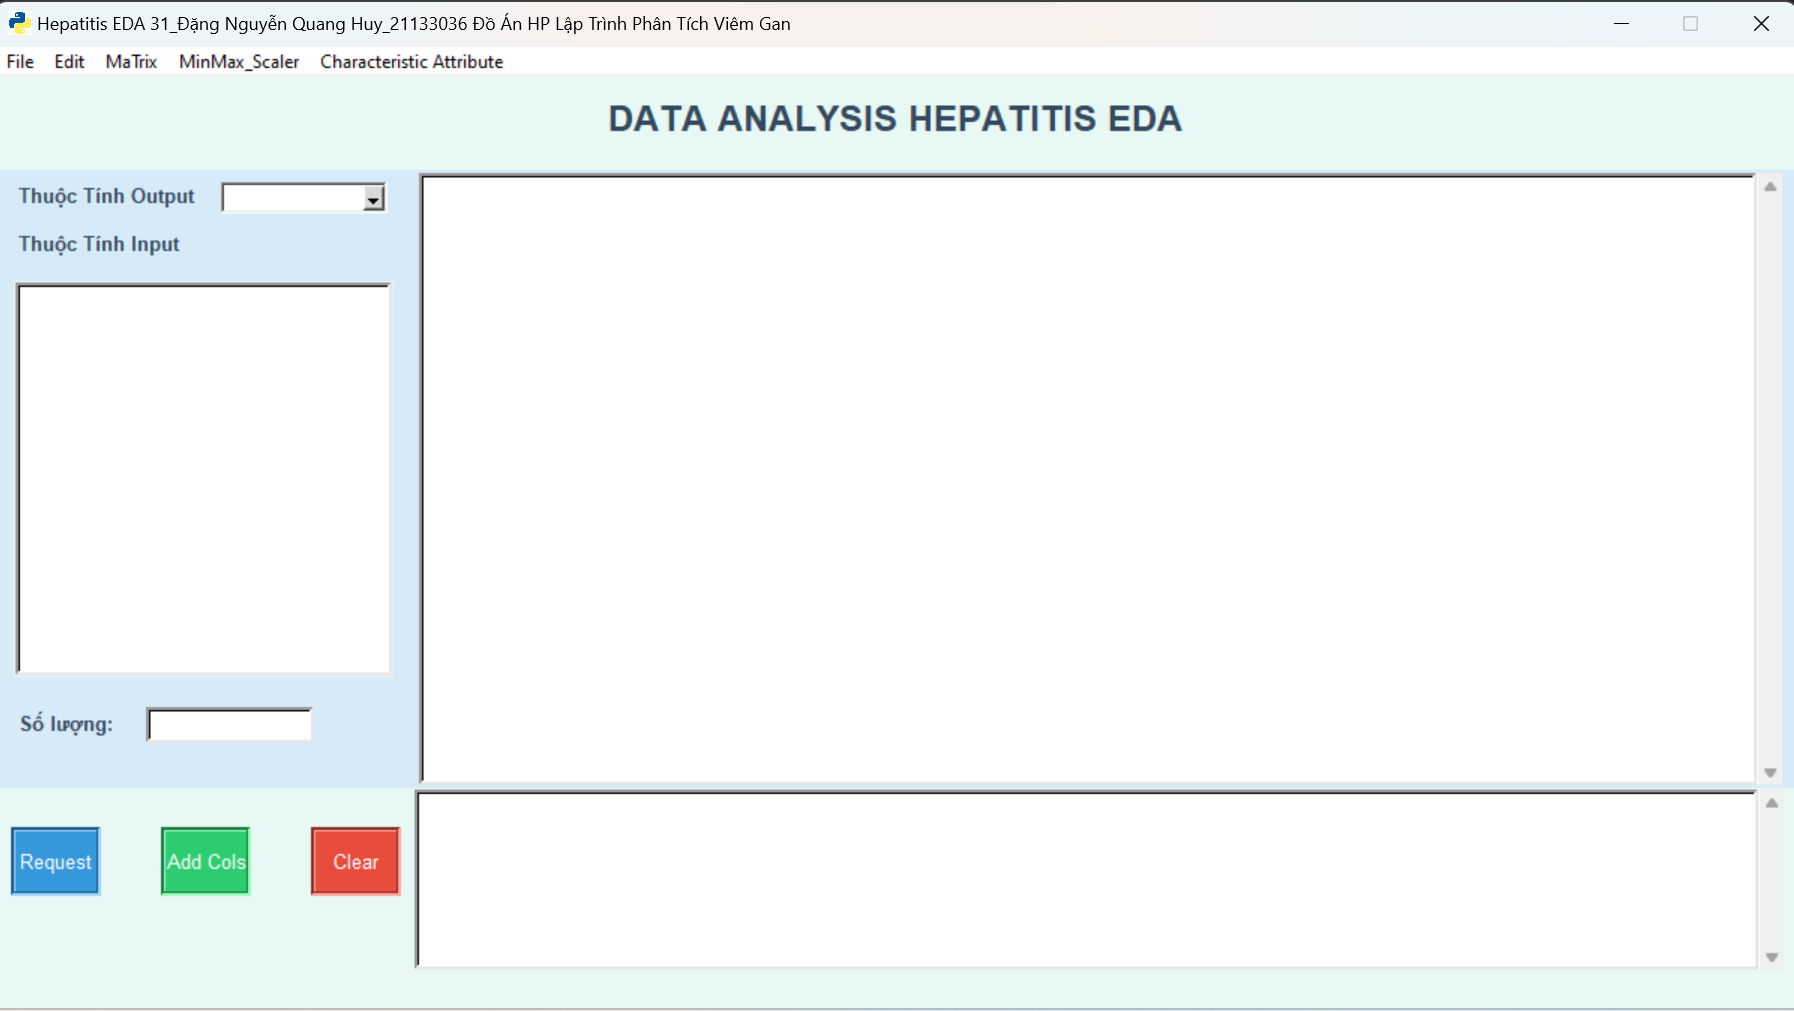
Task: Open the File menu
Action: 20,61
